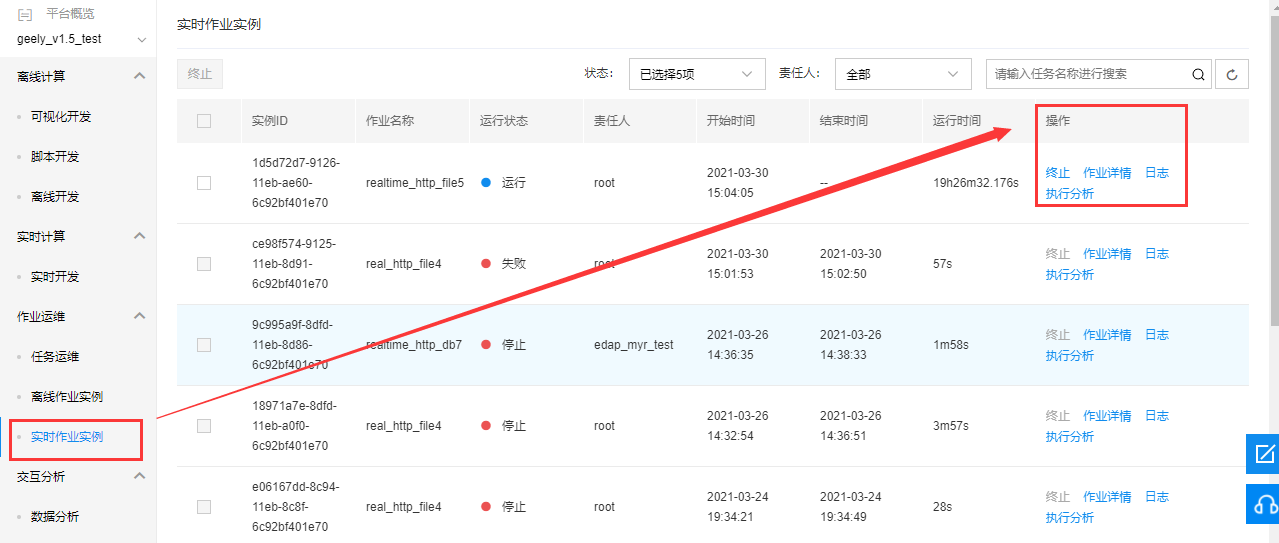1279x543 pixels.
Task: Collapse the 作业运维 sidebar section
Action: (139, 316)
